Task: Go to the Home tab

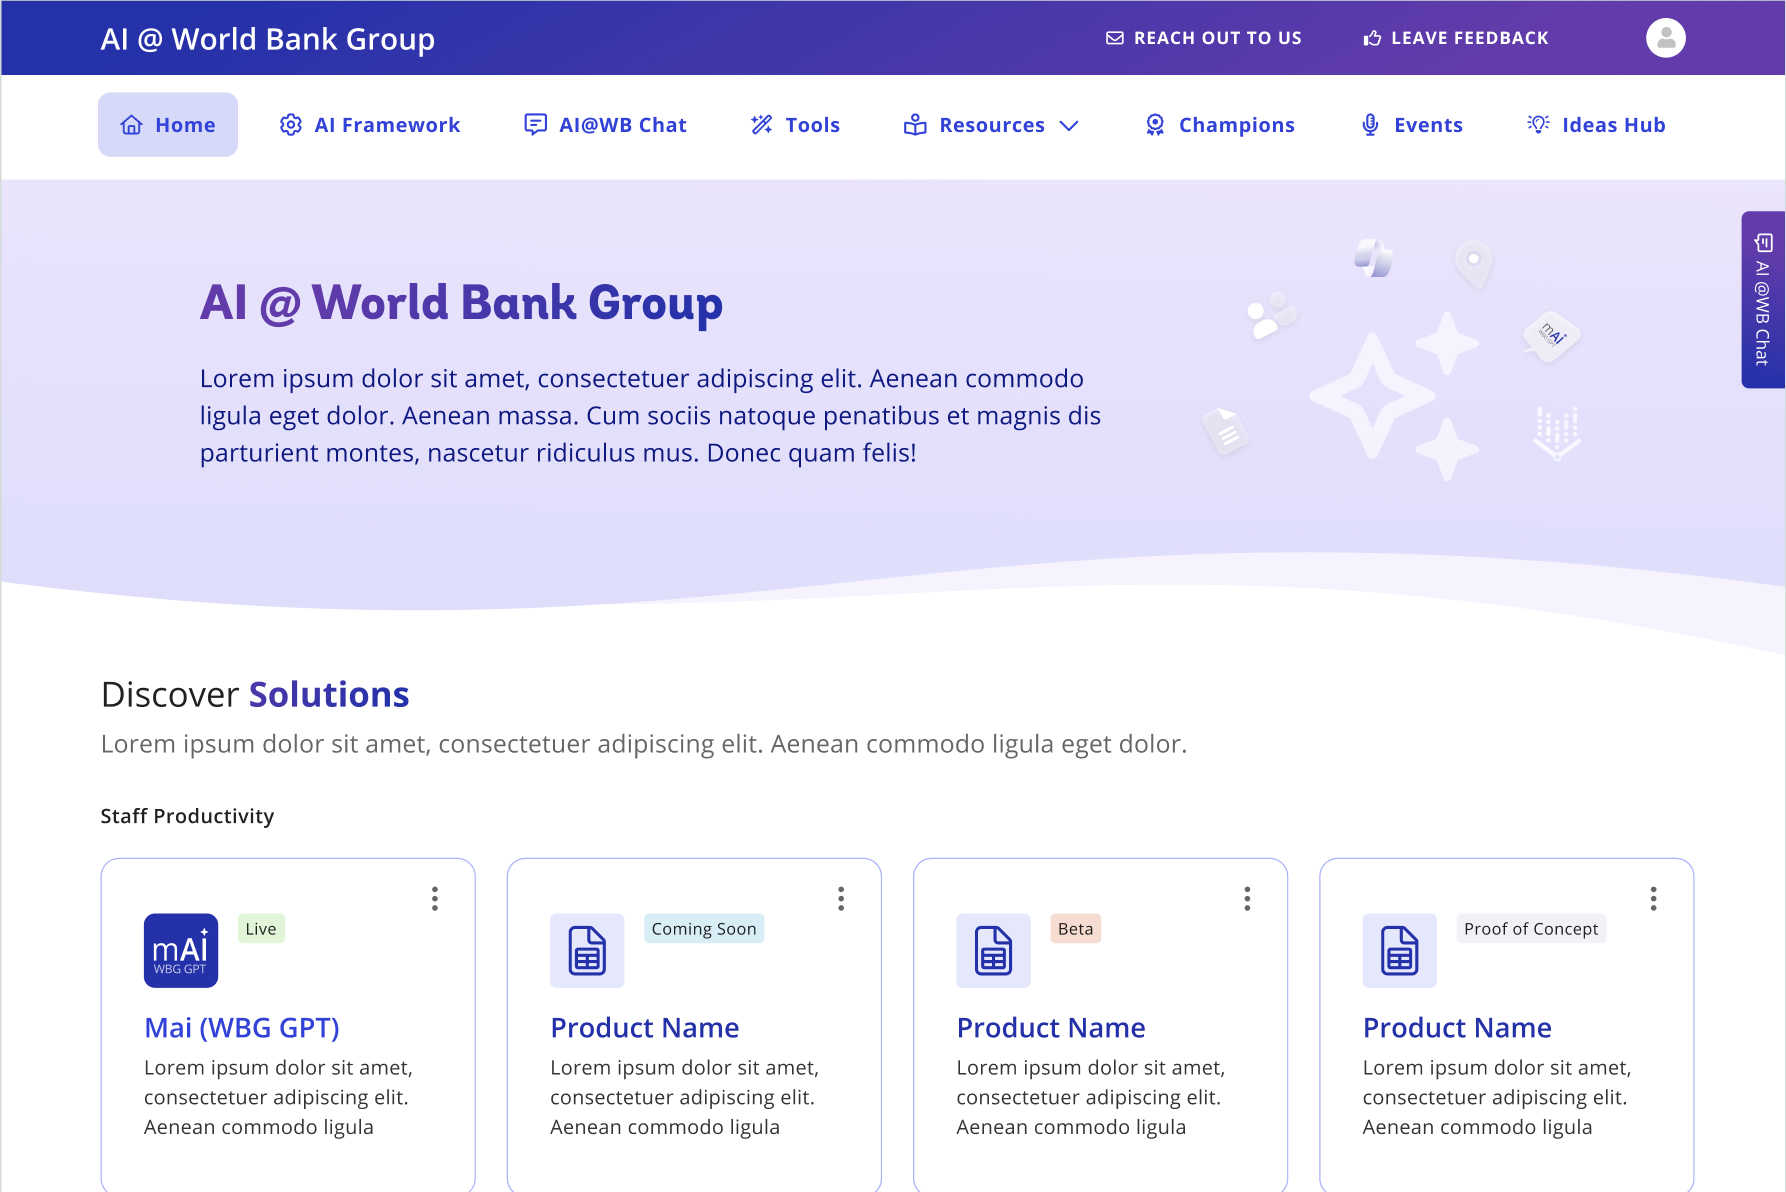Action: pyautogui.click(x=168, y=125)
